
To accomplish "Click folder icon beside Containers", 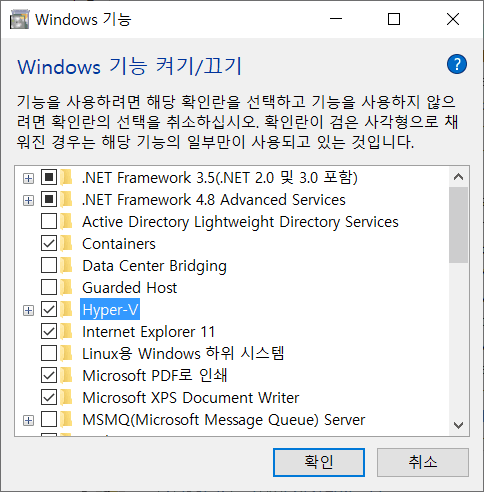I will [x=67, y=244].
